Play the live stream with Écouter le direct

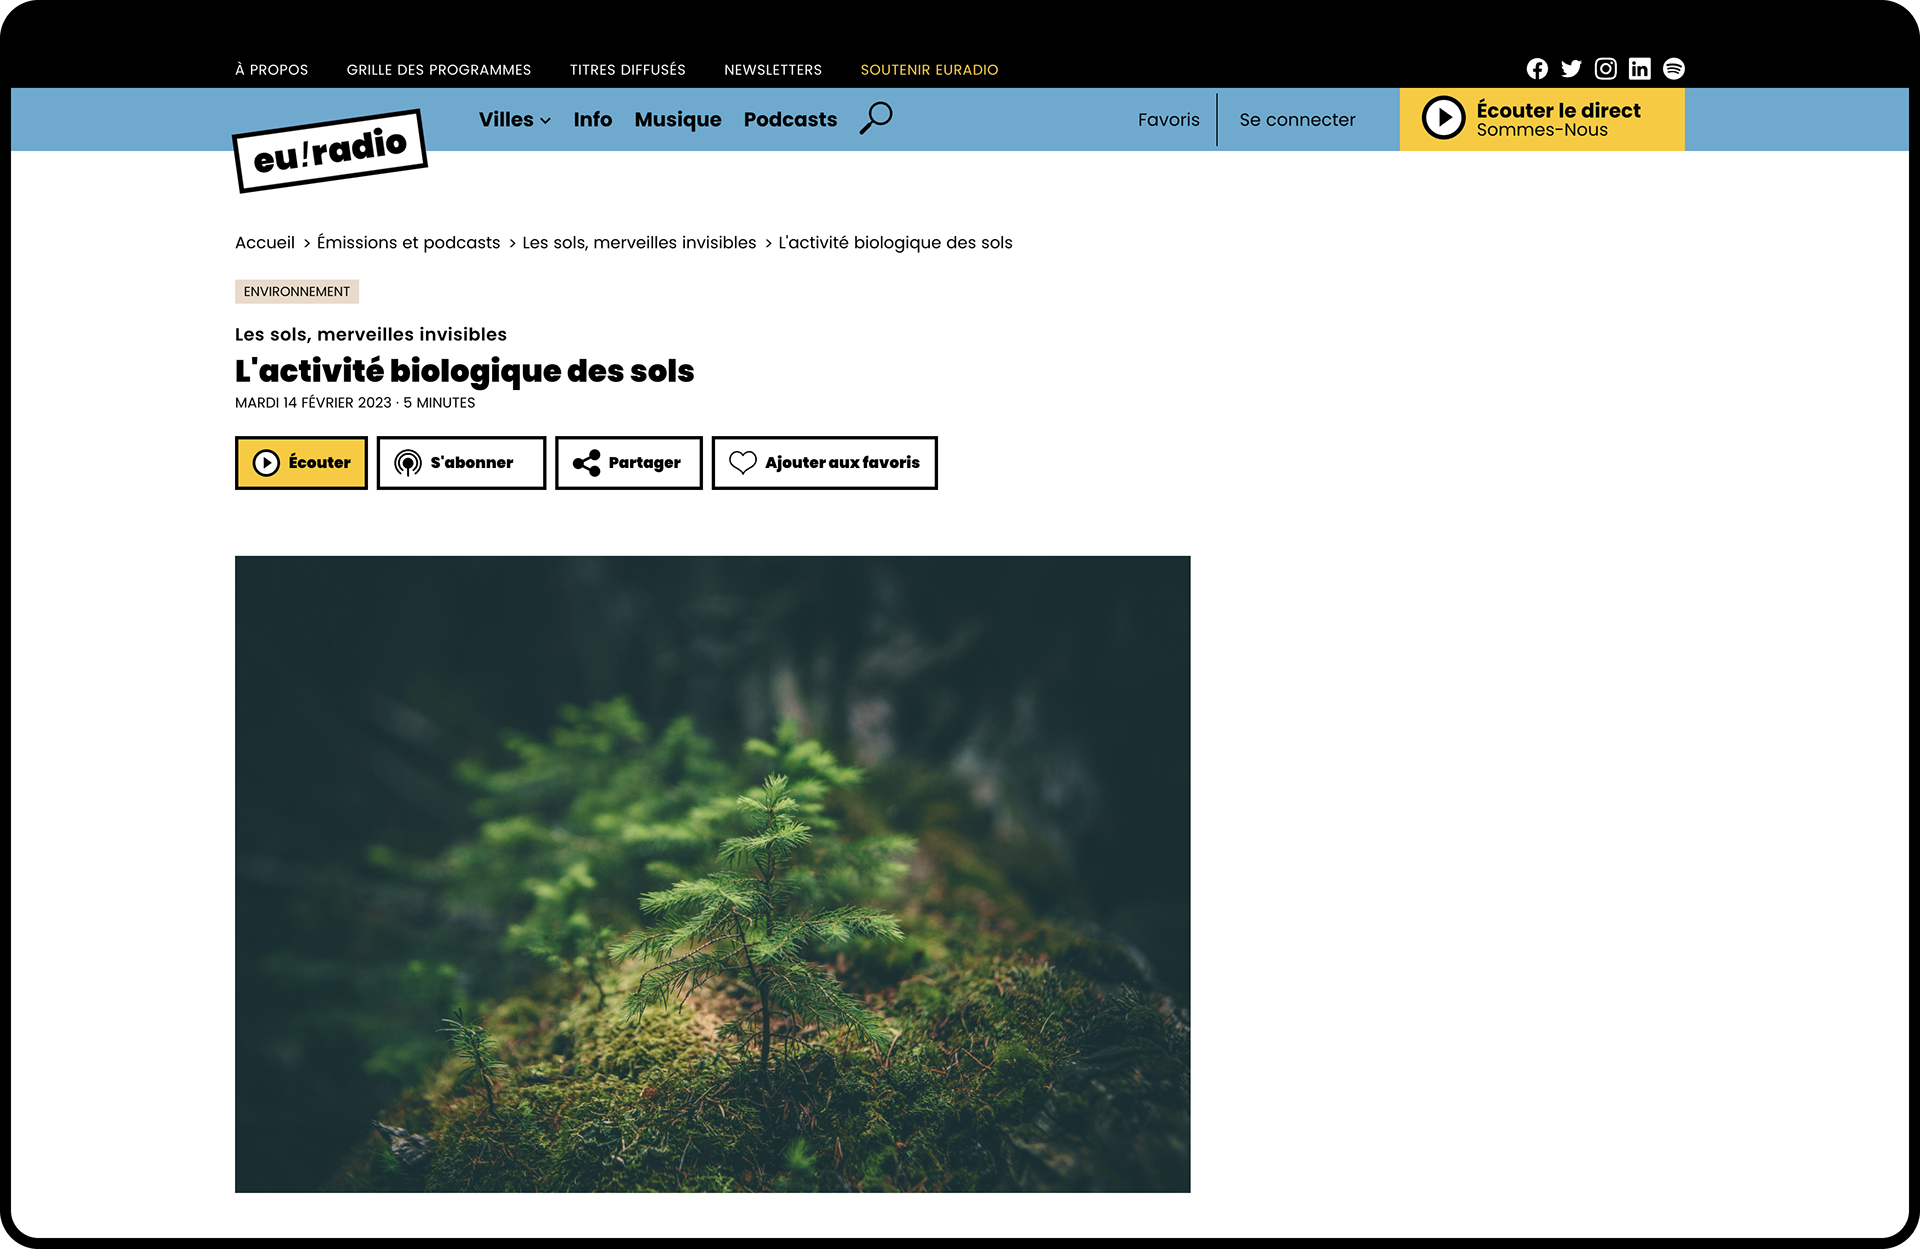coord(1541,119)
